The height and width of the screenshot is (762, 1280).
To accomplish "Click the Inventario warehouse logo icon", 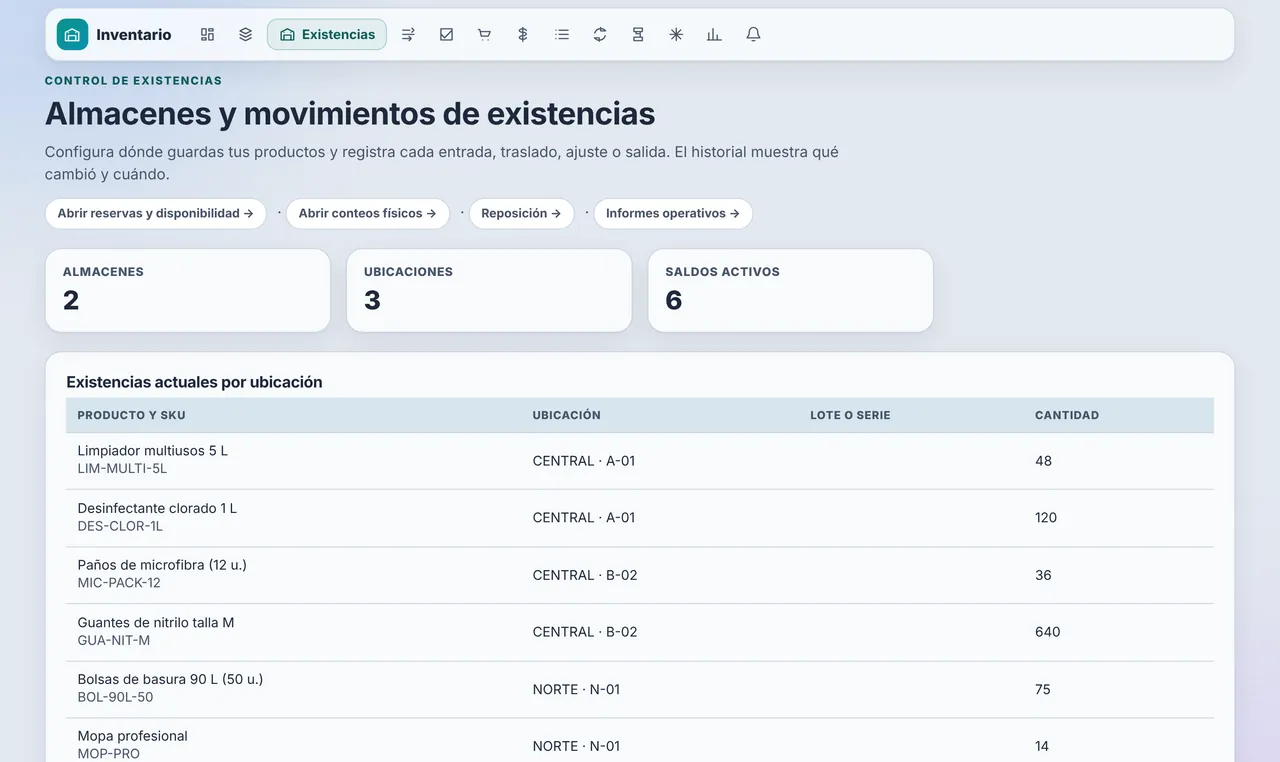I will (72, 34).
